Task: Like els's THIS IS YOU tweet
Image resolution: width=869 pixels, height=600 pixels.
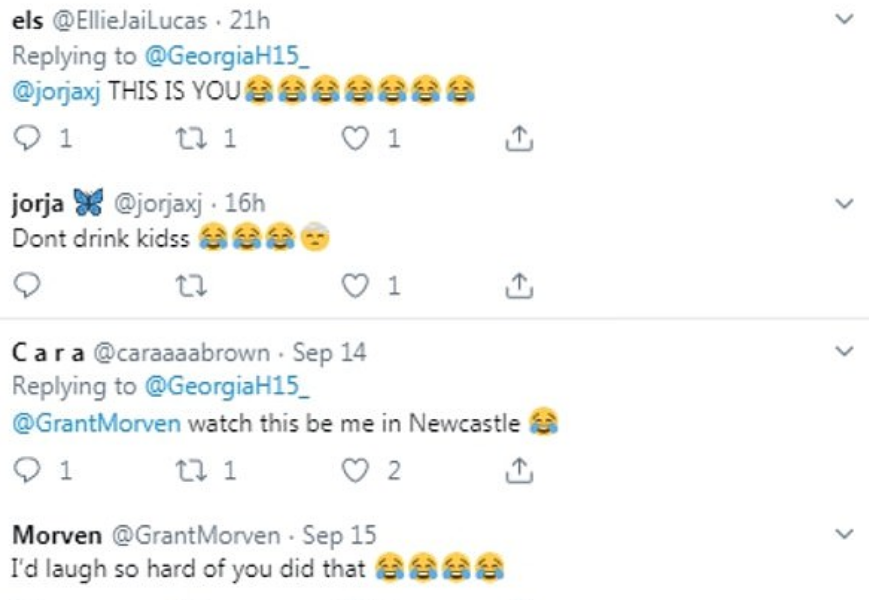Action: tap(355, 139)
